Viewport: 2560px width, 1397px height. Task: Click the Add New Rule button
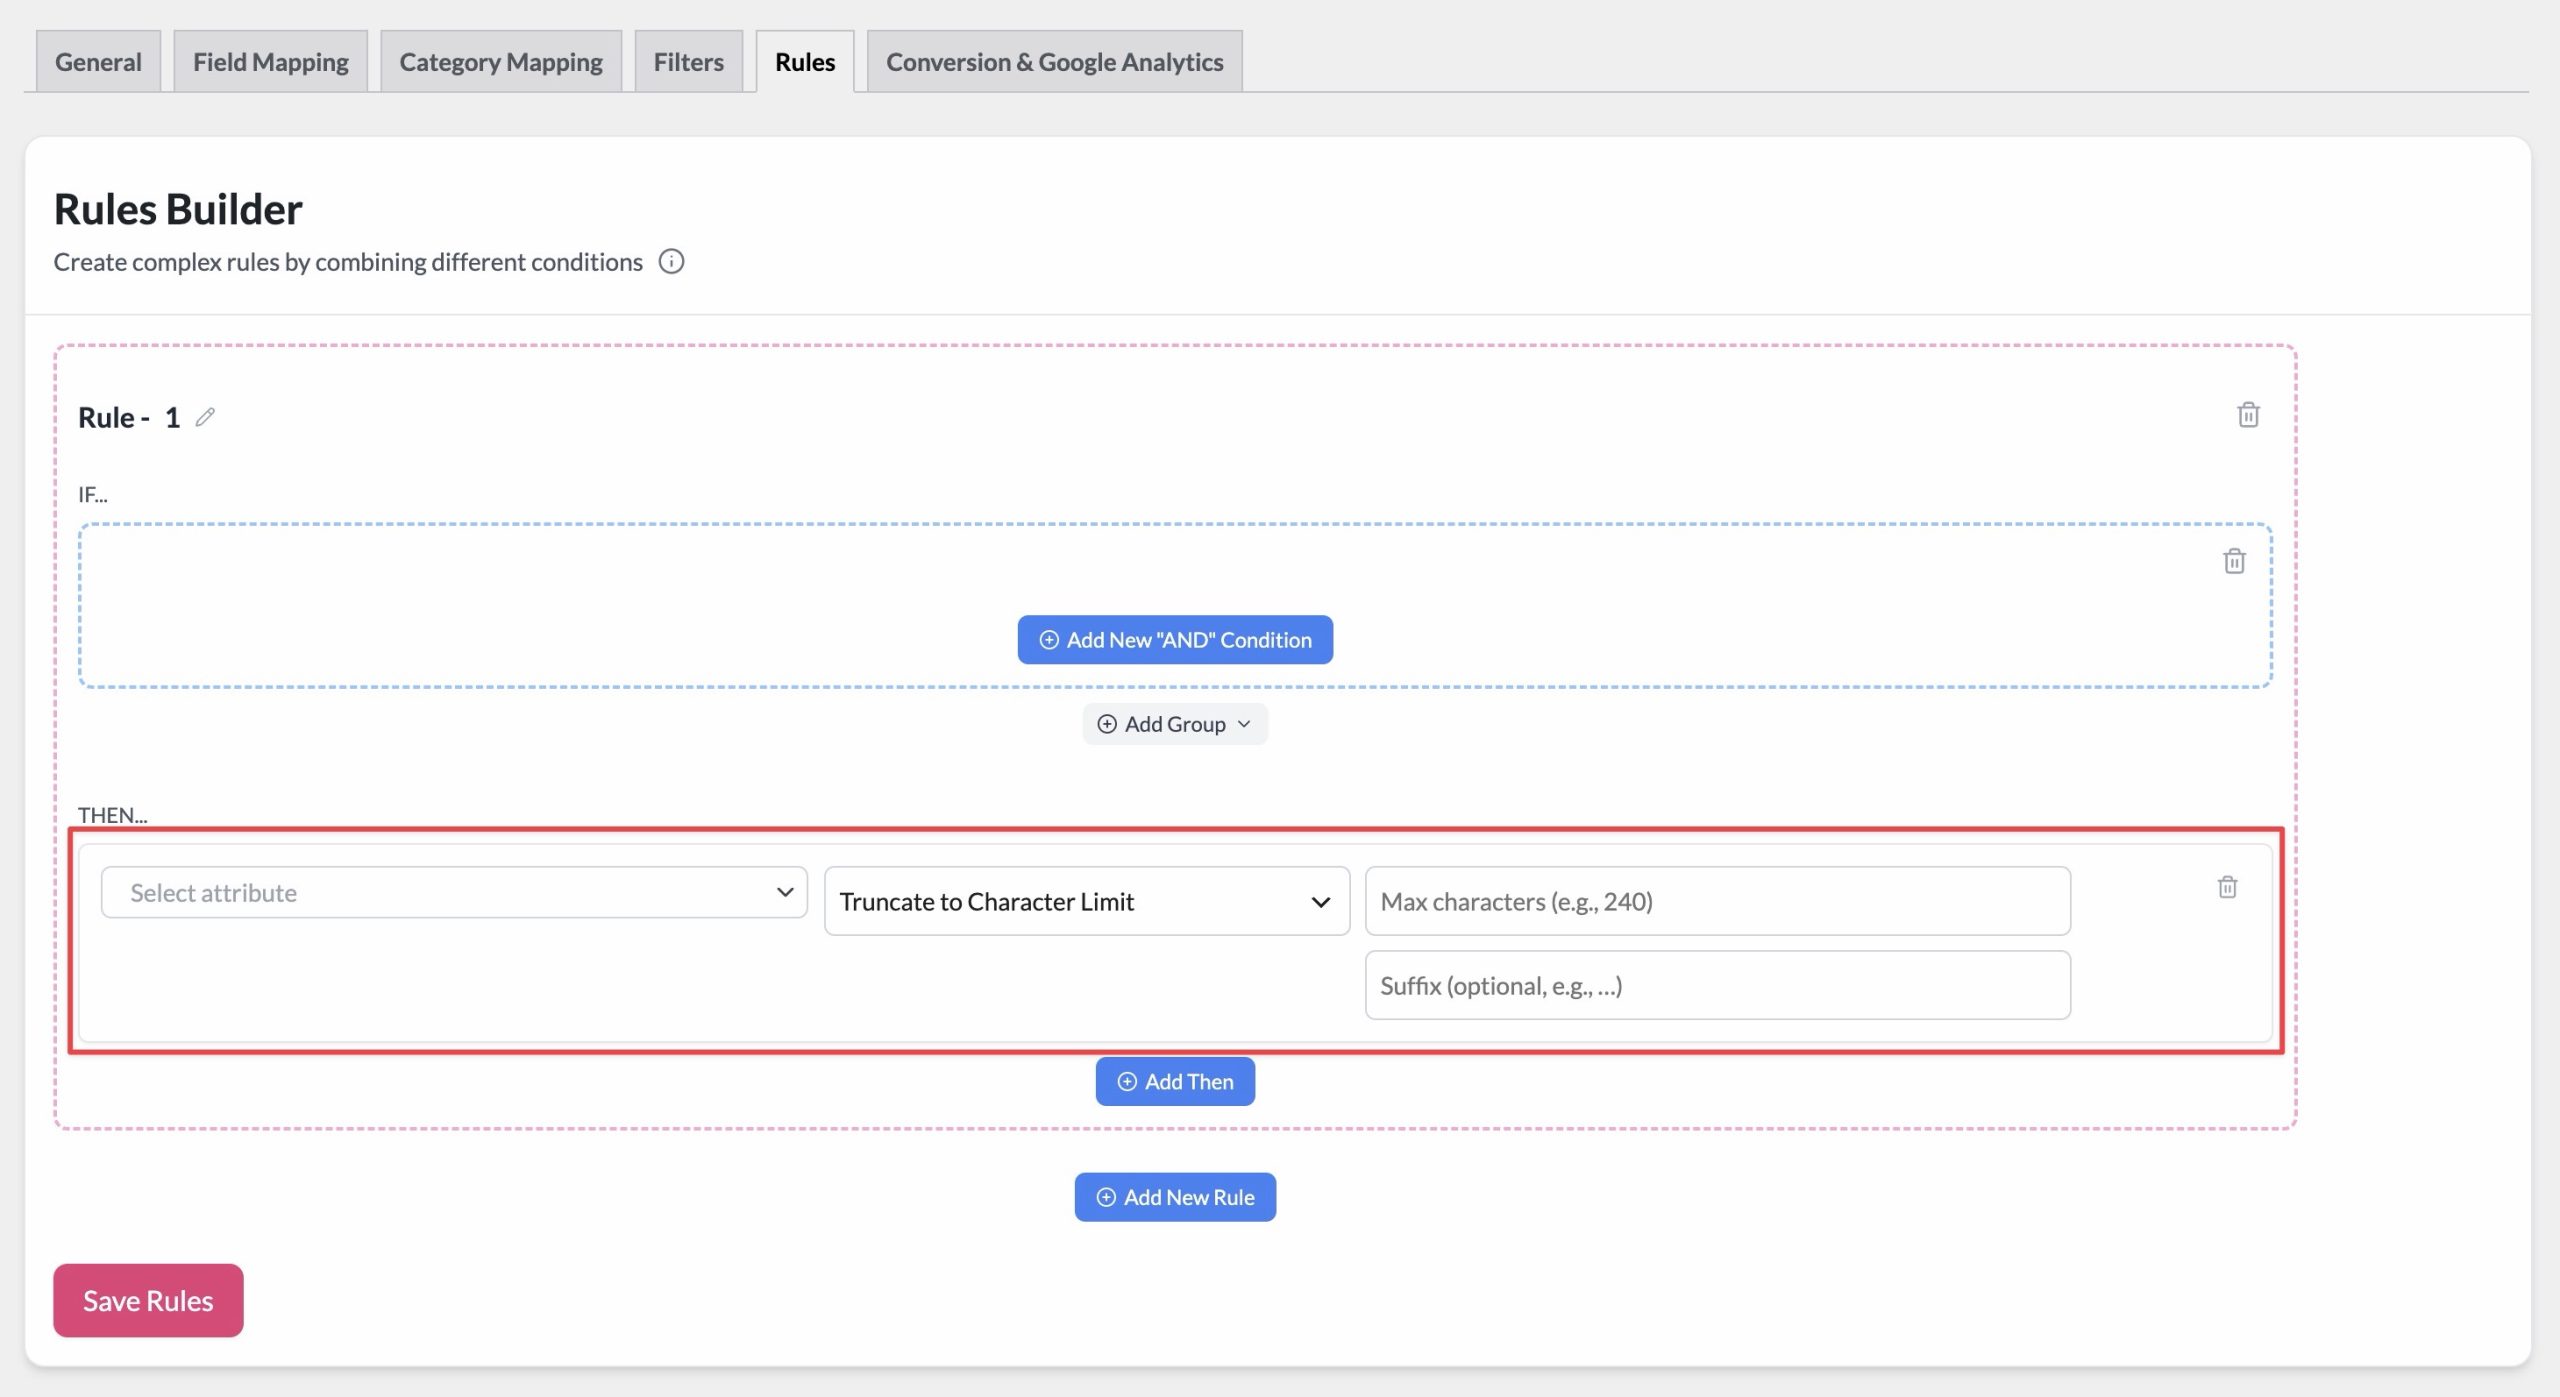click(1175, 1197)
